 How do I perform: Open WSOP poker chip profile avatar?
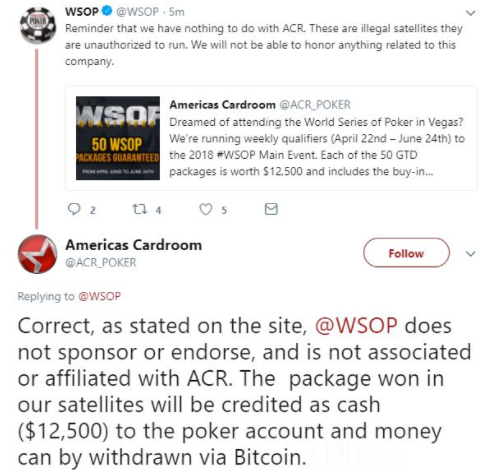(x=38, y=25)
